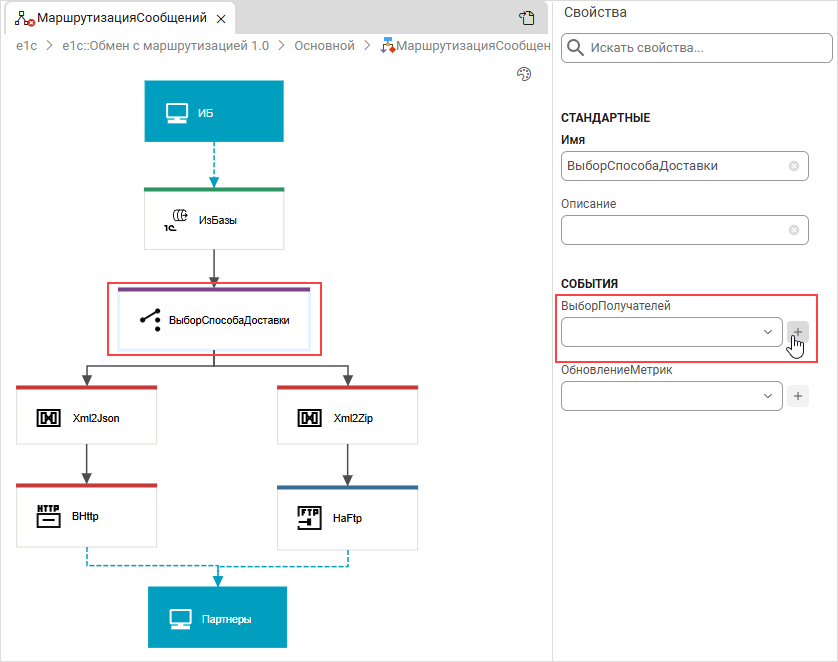
Task: Select the НаFtp node
Action: (x=347, y=517)
